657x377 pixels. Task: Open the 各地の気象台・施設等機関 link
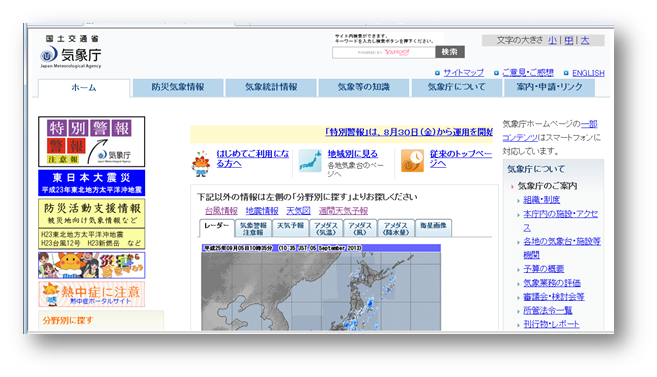562,248
